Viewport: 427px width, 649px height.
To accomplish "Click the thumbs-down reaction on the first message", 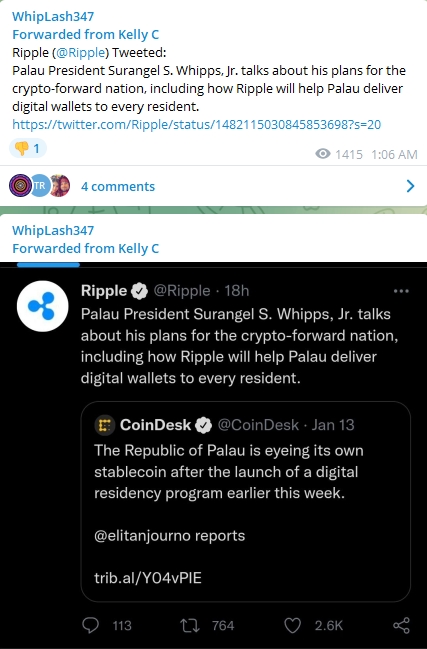I will coord(28,148).
